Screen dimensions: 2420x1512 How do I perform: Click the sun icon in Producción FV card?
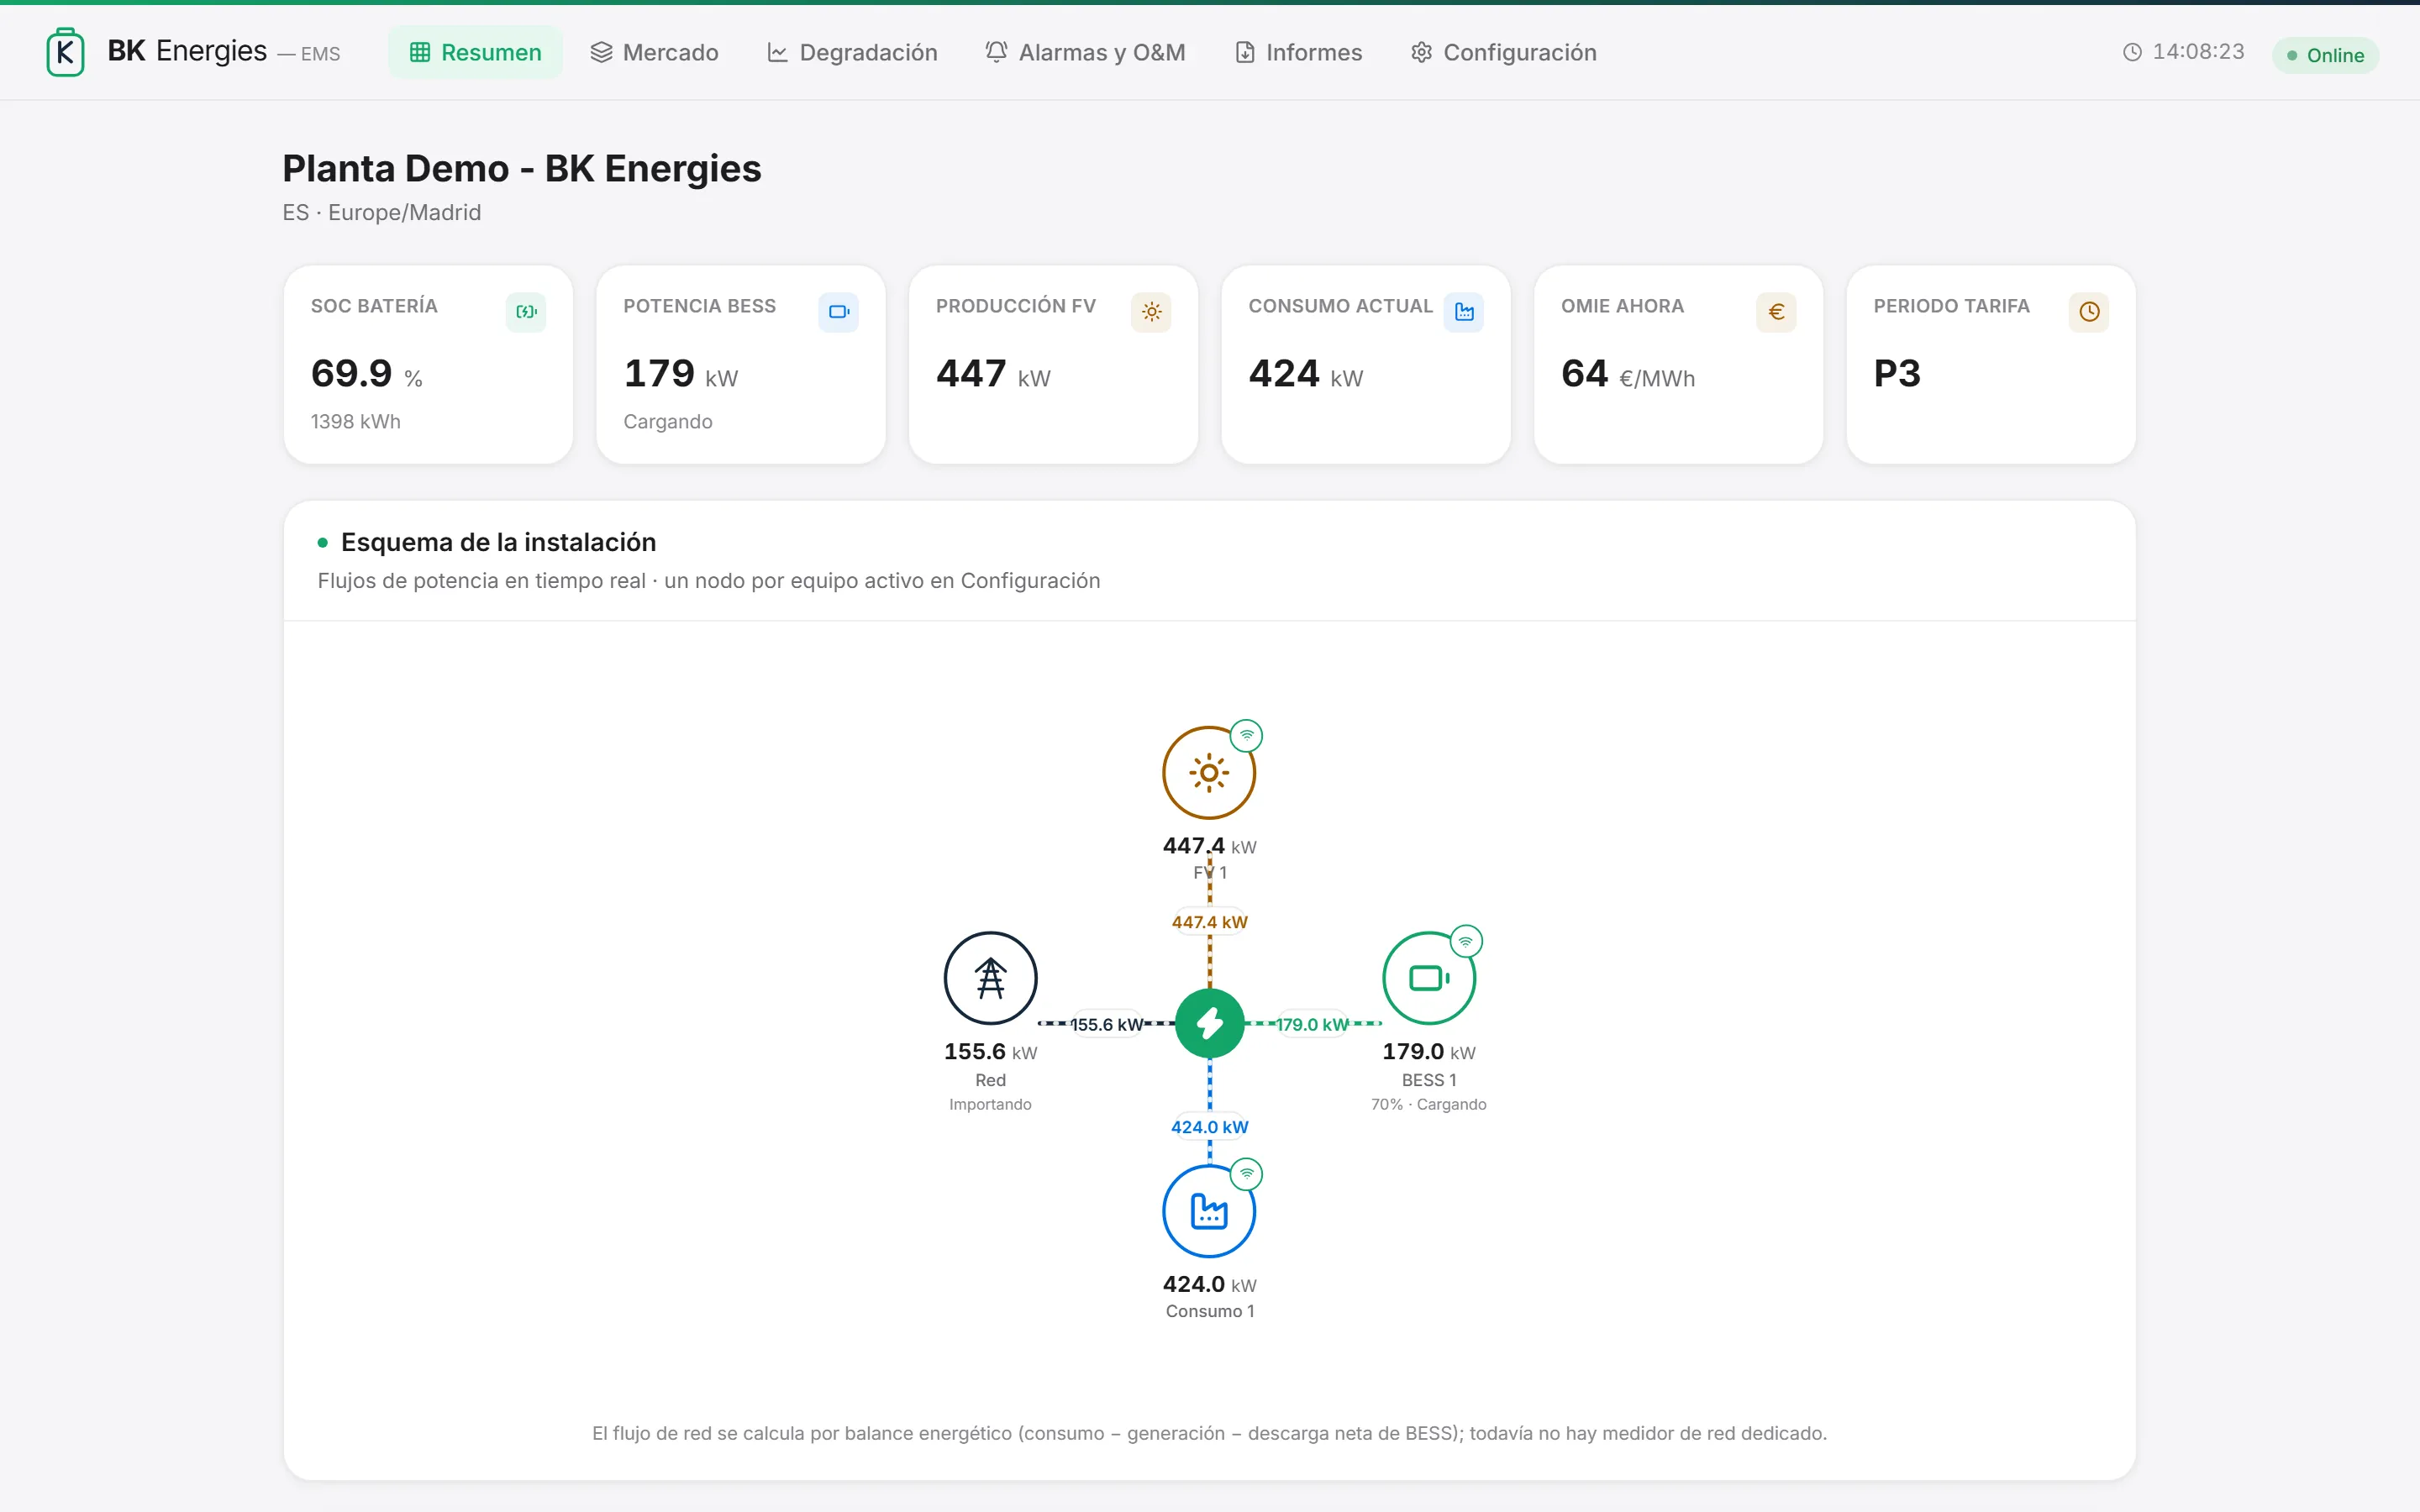pos(1151,312)
